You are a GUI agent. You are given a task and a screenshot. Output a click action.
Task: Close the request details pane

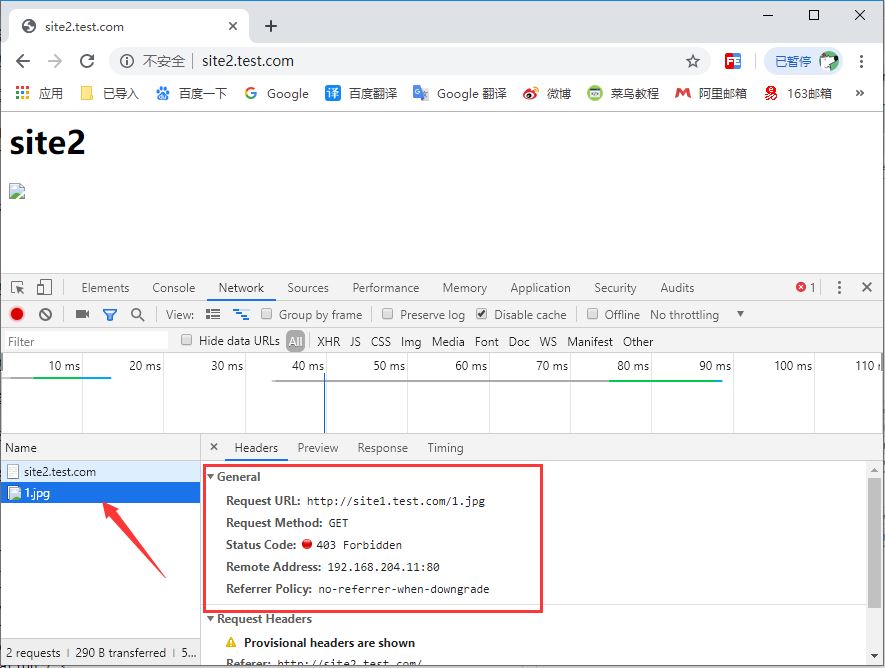pyautogui.click(x=214, y=447)
